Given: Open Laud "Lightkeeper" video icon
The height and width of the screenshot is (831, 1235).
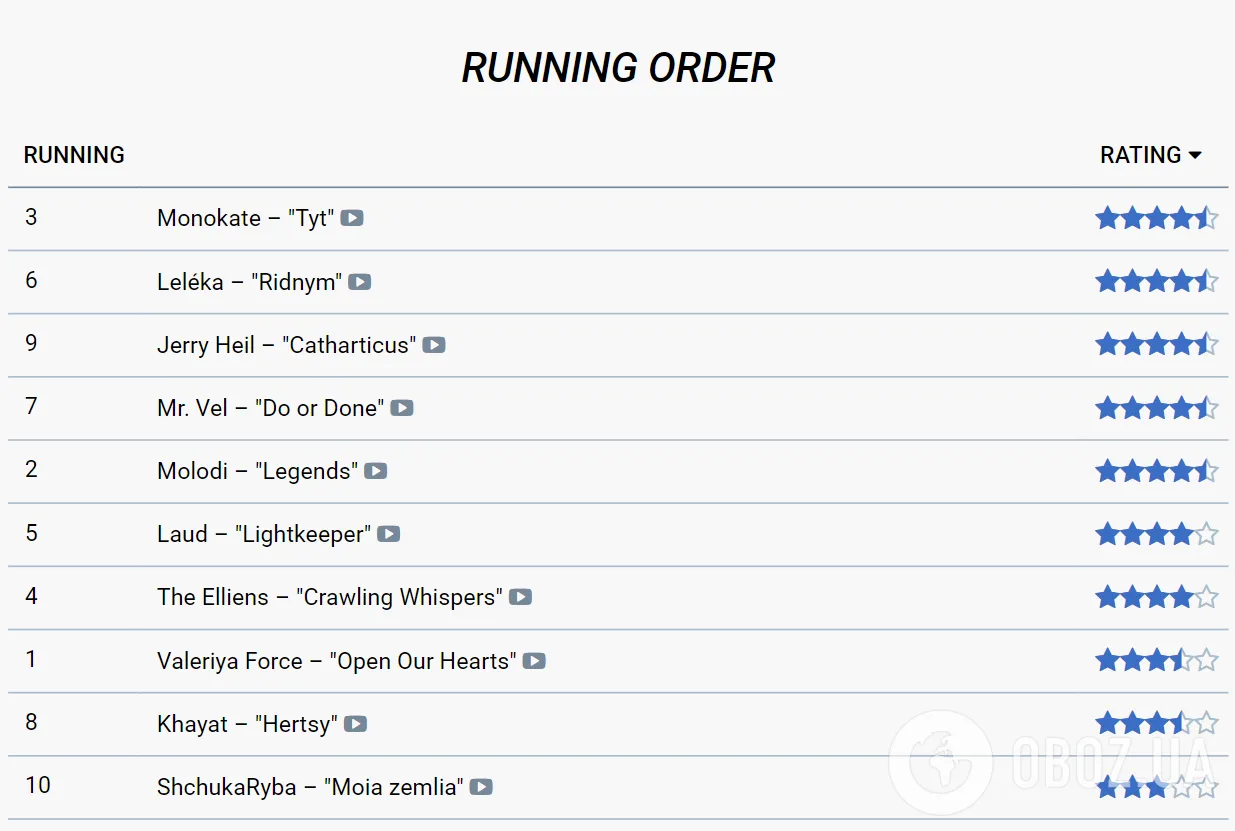Looking at the screenshot, I should tap(389, 534).
